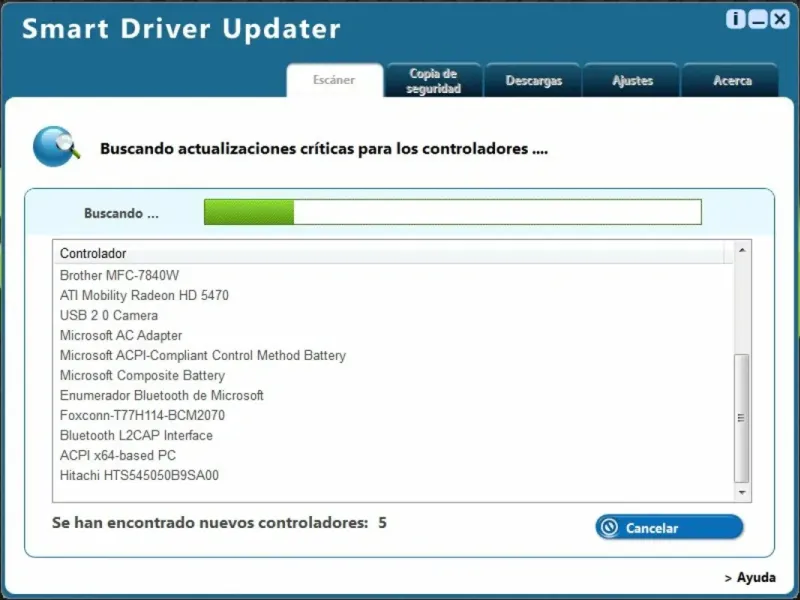Viewport: 800px width, 600px height.
Task: Click the green scanning progress bar
Action: tap(453, 212)
